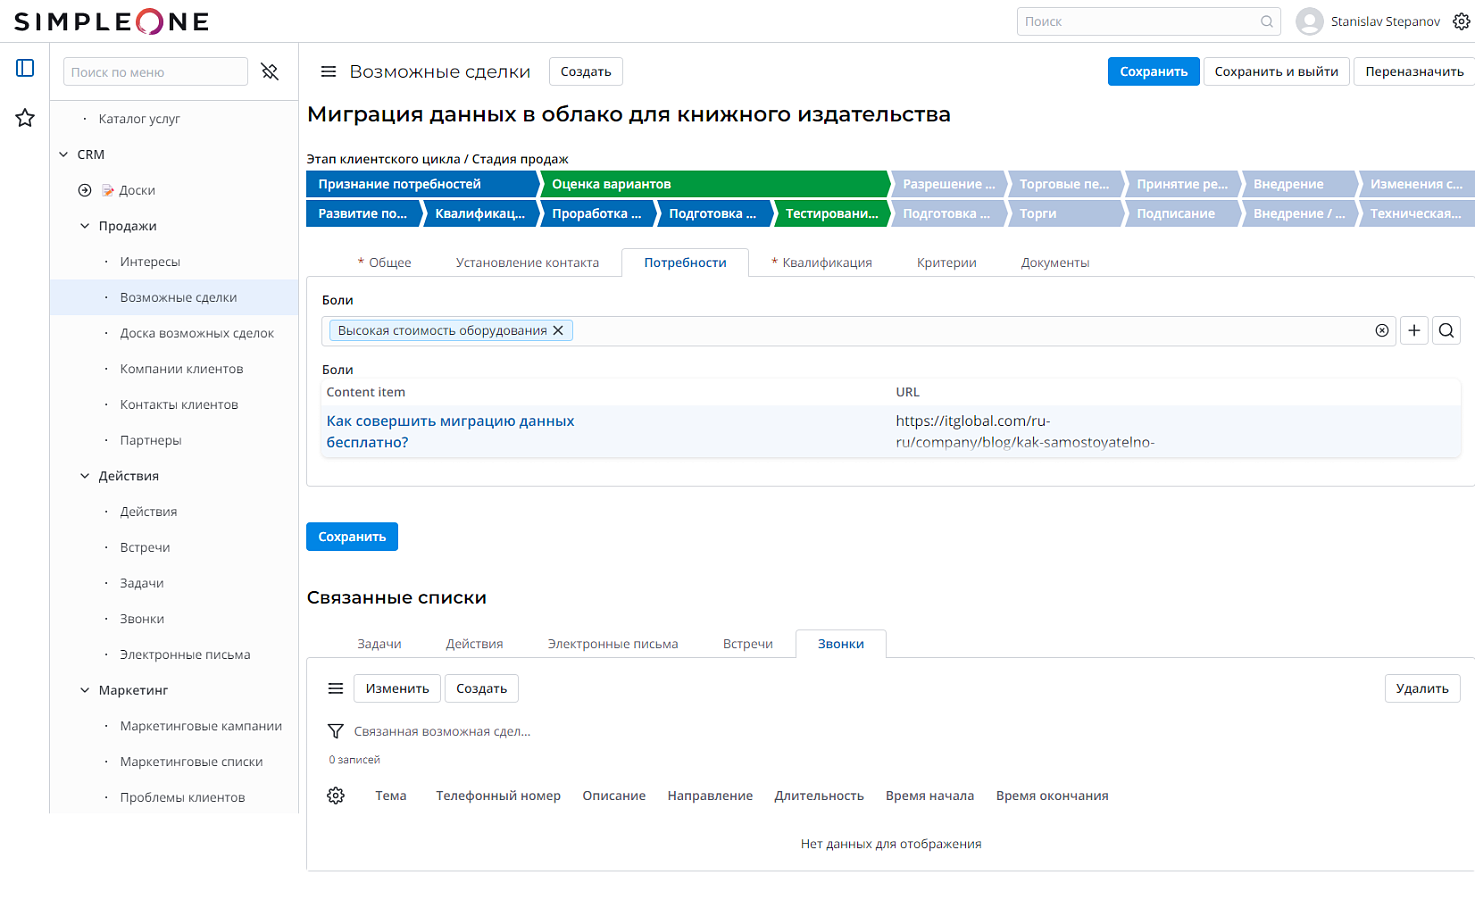Click the search magnifier in top bar
The width and height of the screenshot is (1475, 900).
tap(1267, 21)
